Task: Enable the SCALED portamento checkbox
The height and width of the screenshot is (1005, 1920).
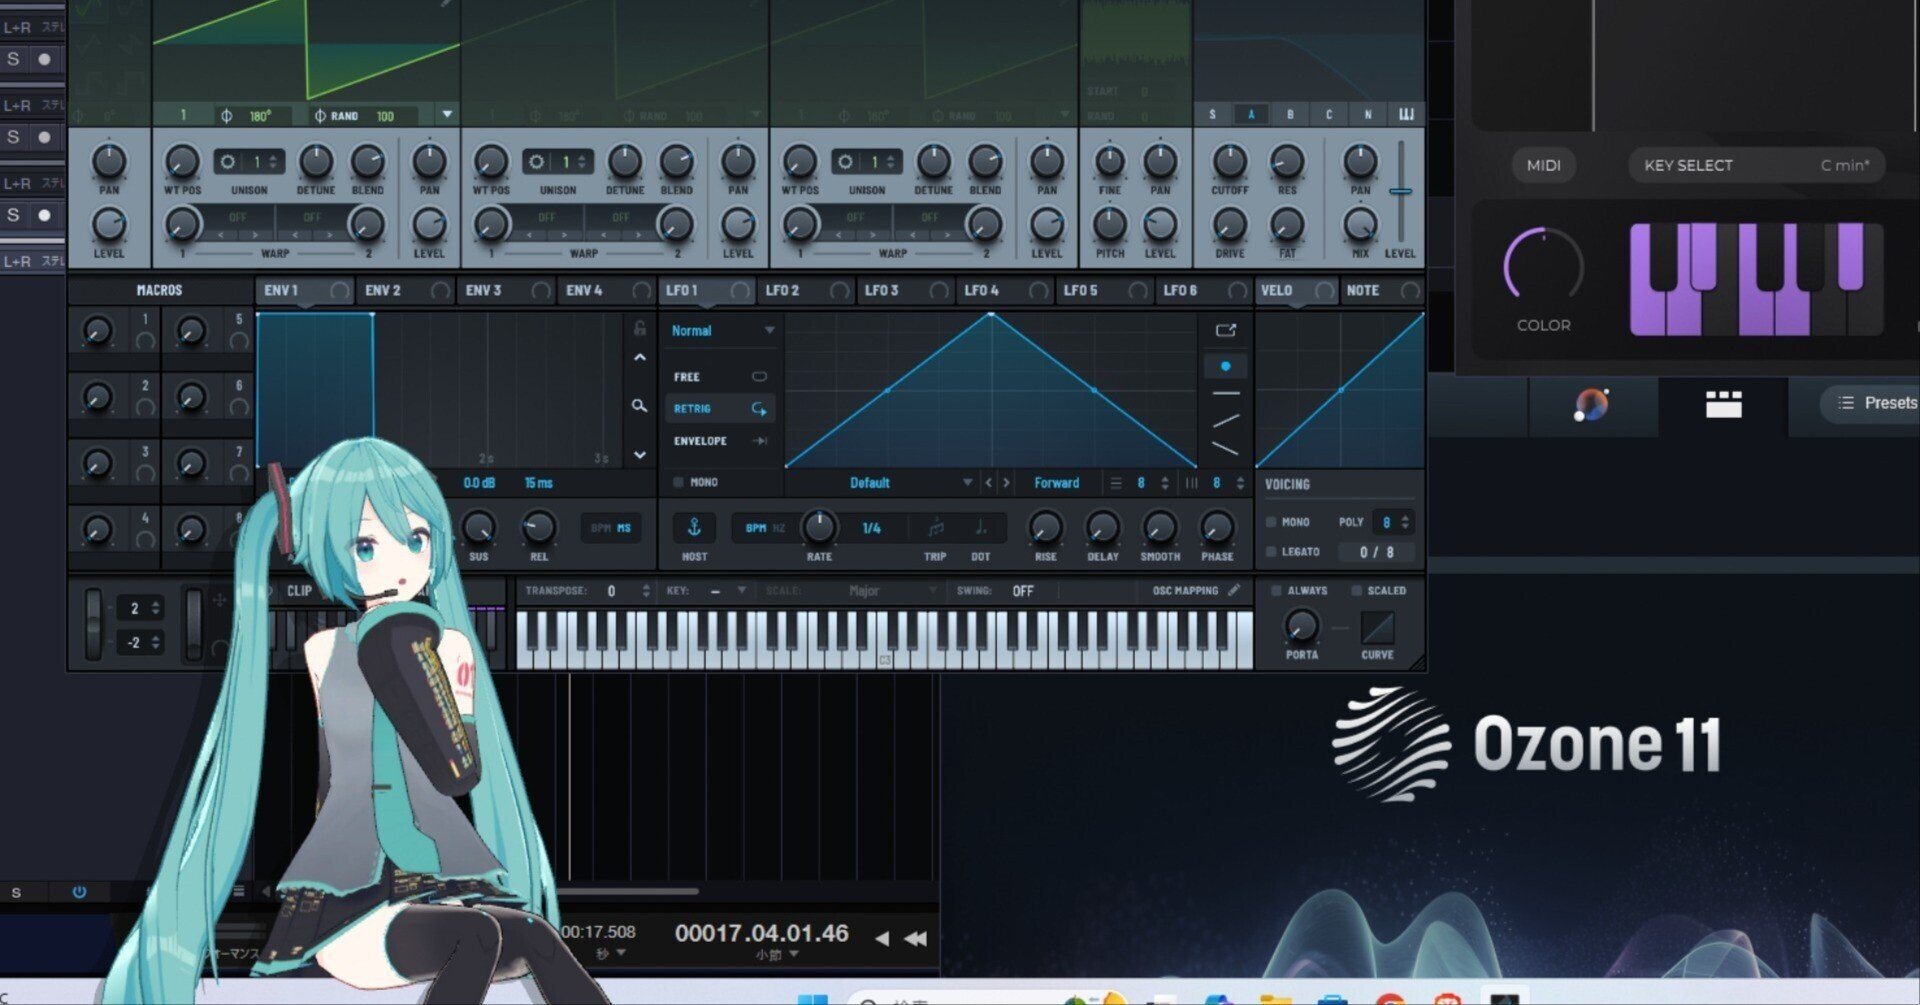Action: pyautogui.click(x=1356, y=591)
